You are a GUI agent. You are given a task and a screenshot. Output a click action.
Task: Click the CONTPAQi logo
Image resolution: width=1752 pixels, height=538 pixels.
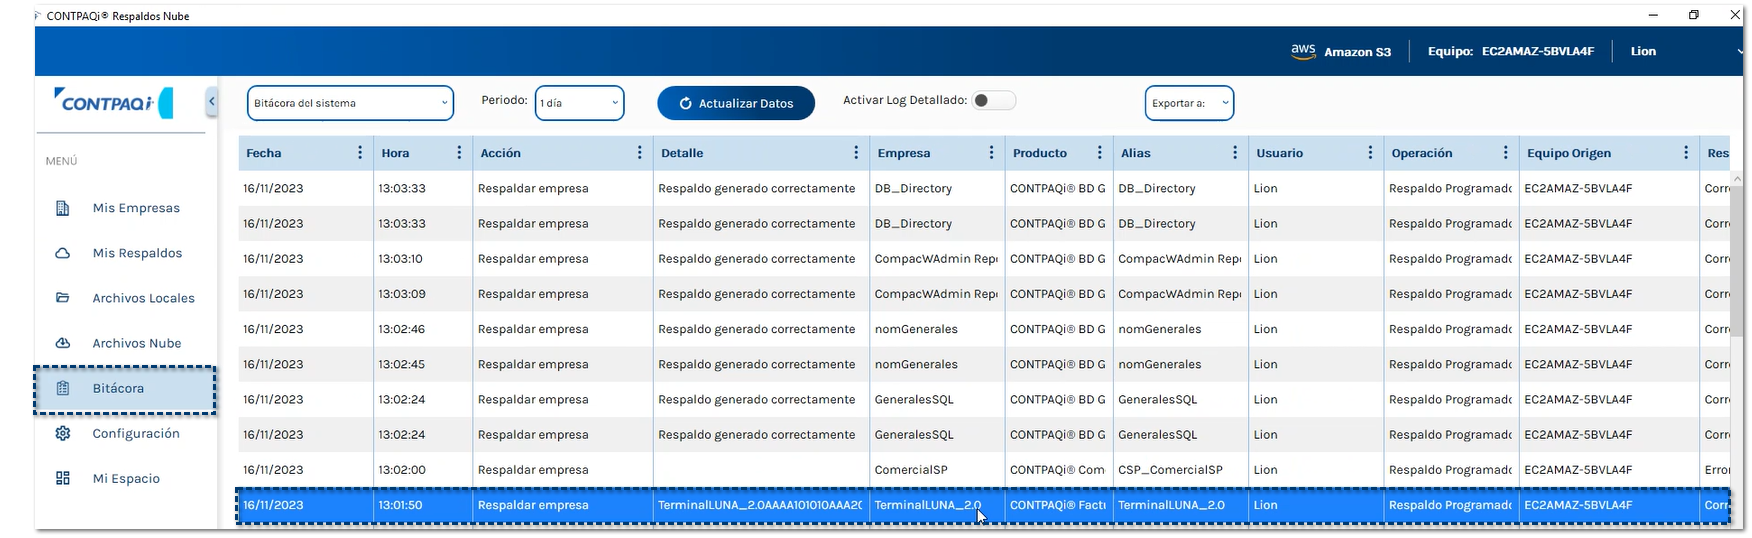pos(114,103)
